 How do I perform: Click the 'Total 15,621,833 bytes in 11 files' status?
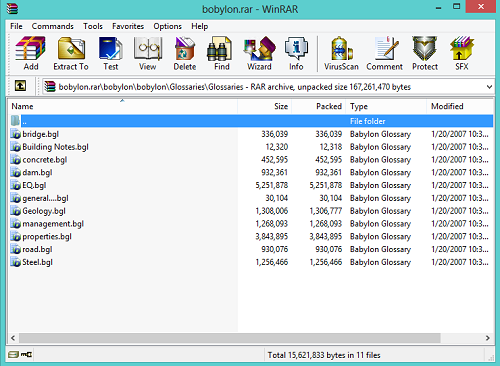(324, 355)
